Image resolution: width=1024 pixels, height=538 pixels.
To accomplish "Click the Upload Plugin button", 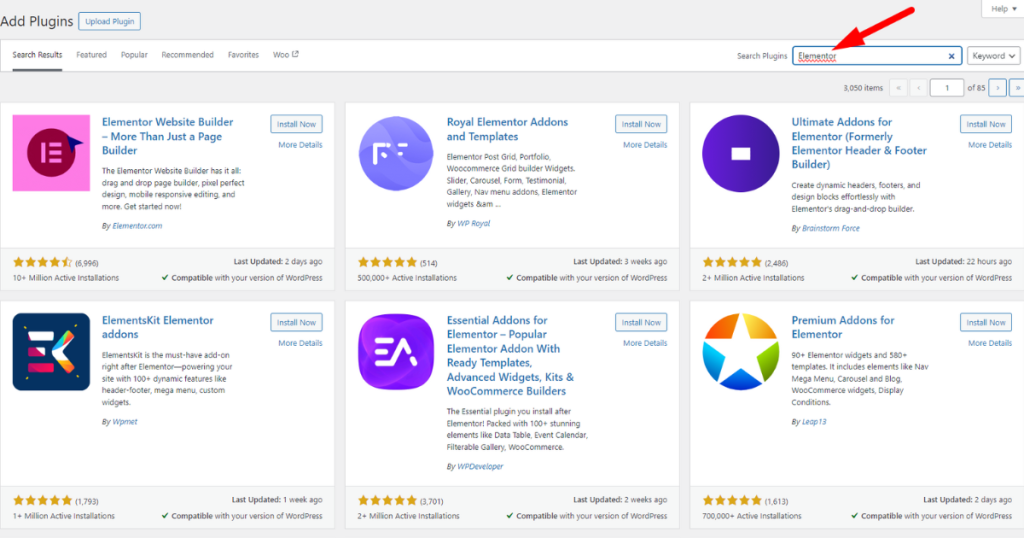I will tap(109, 22).
